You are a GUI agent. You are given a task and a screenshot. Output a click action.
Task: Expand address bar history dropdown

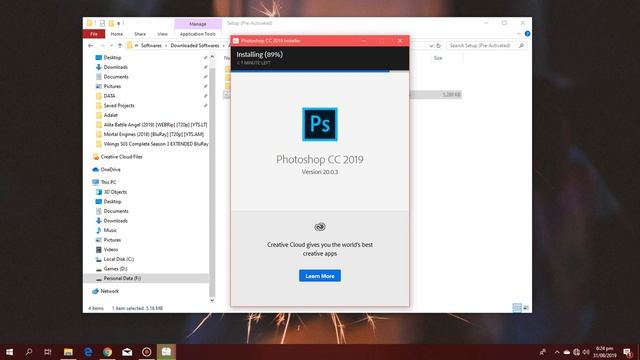pyautogui.click(x=431, y=46)
